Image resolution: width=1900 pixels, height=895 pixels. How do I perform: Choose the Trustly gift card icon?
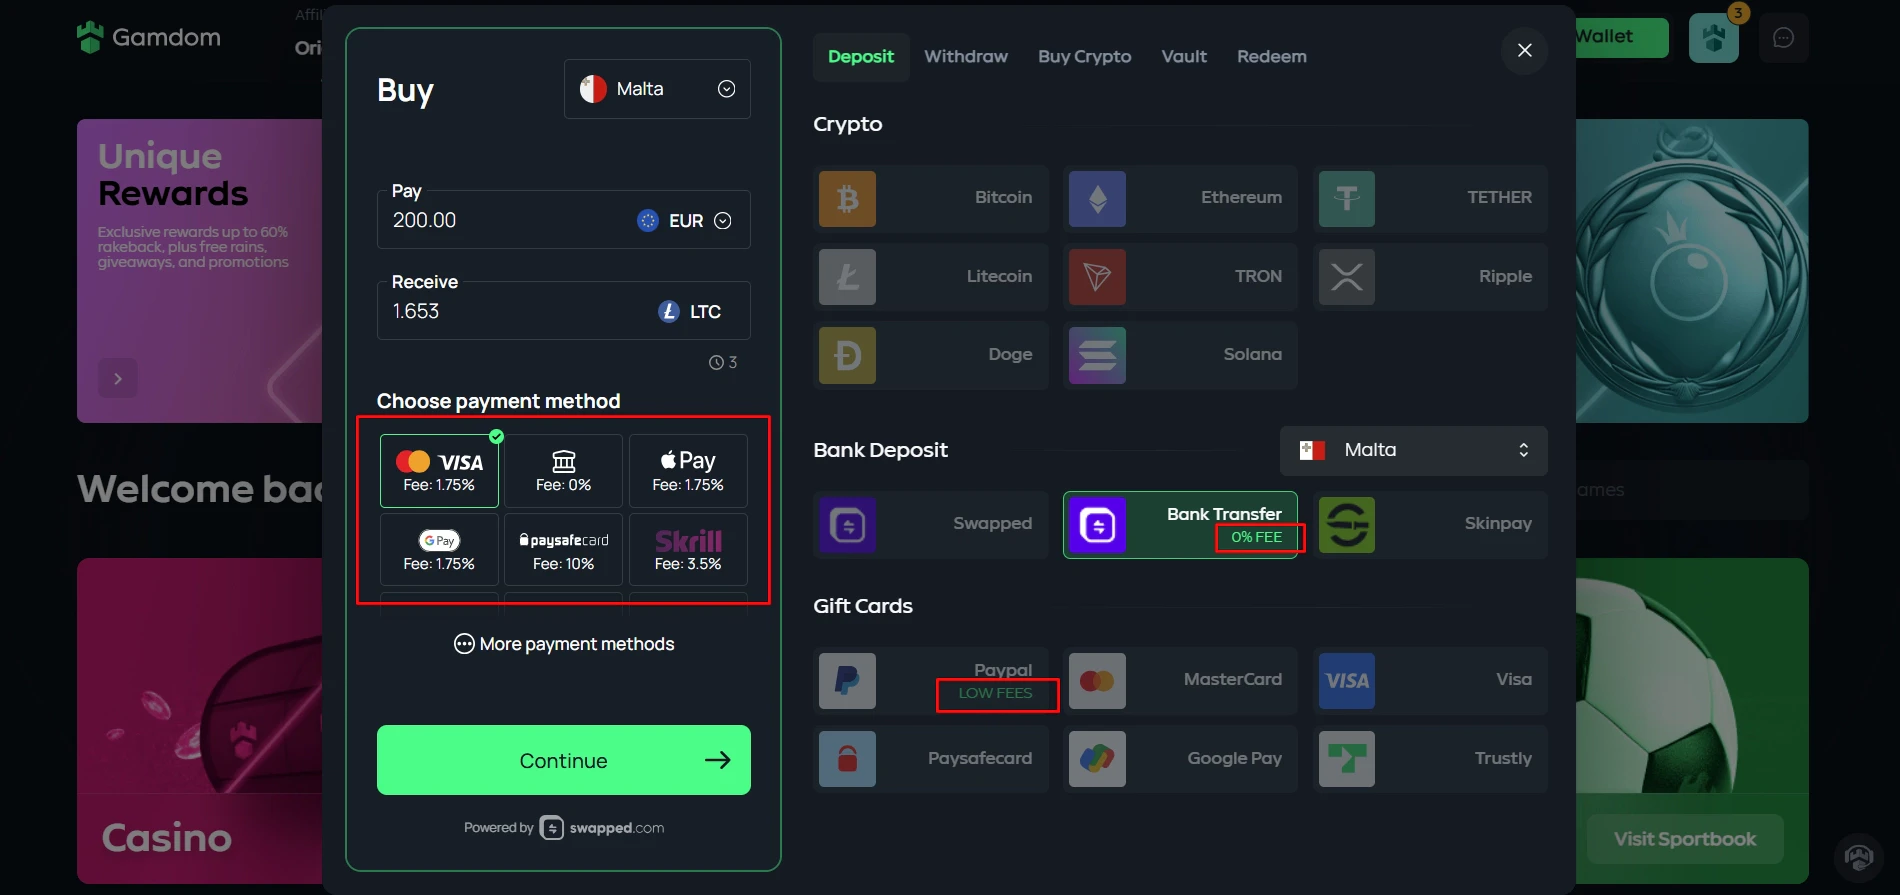pos(1347,759)
